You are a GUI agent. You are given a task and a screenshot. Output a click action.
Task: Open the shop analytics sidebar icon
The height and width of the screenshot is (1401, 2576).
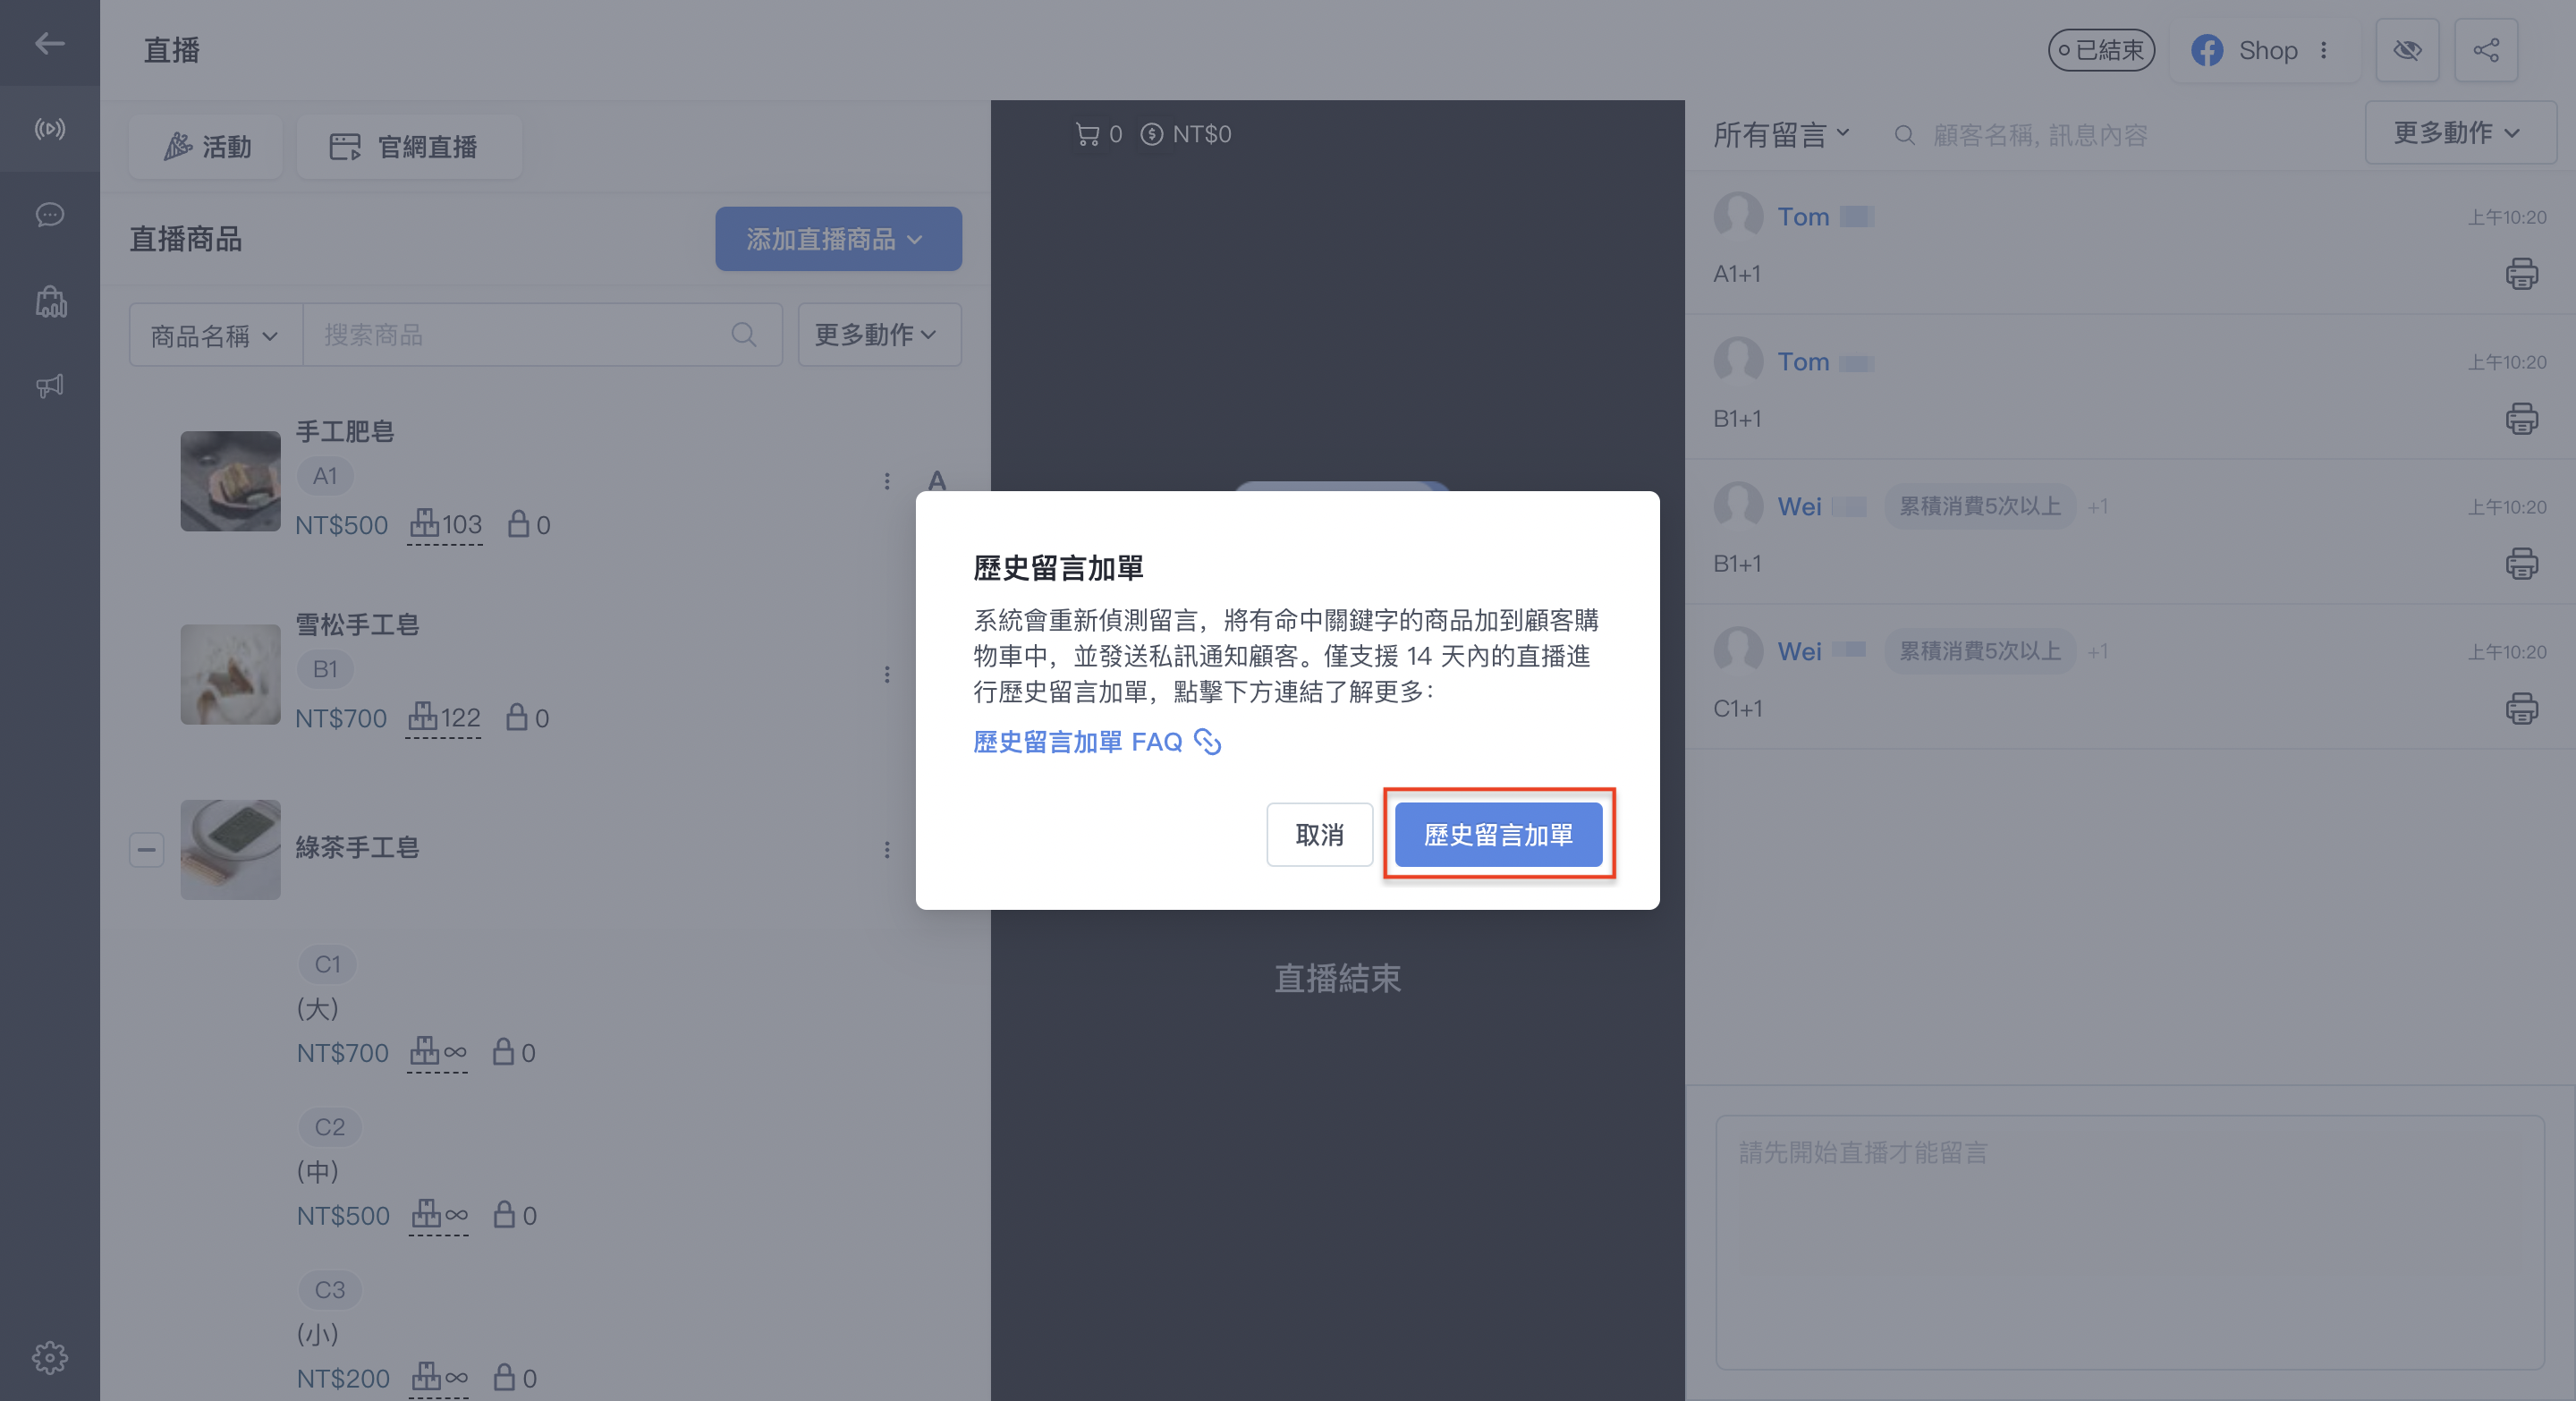pyautogui.click(x=50, y=301)
